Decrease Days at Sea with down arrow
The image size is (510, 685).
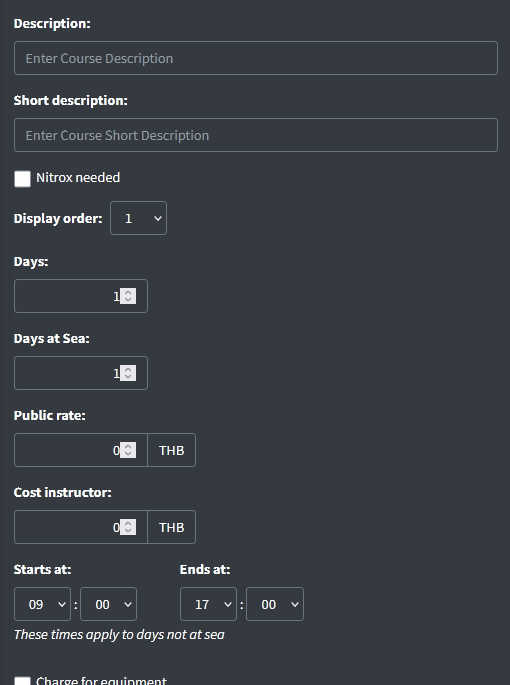[x=128, y=377]
